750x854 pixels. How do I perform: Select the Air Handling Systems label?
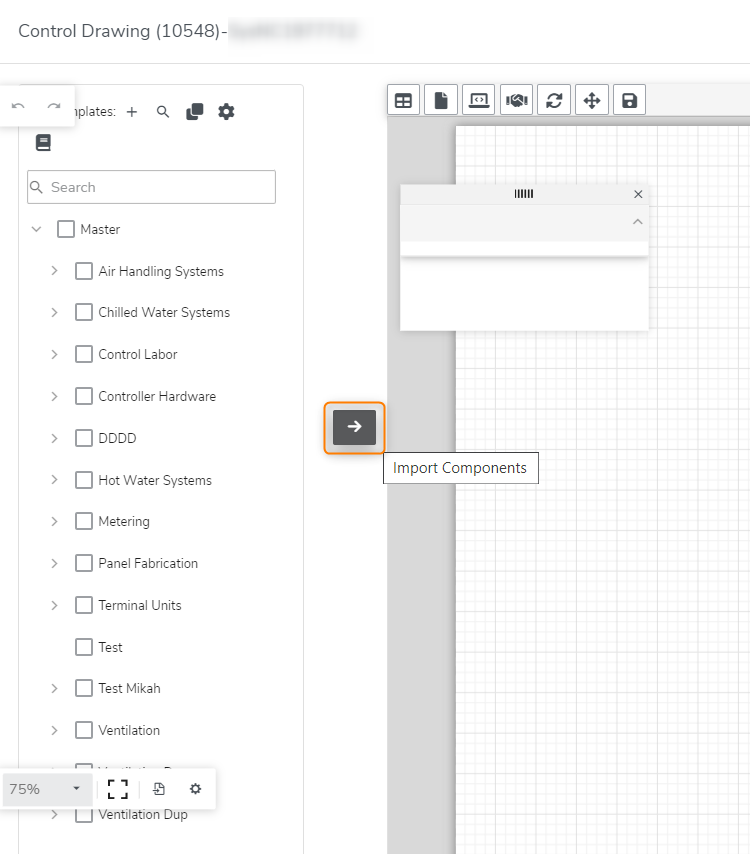pos(161,271)
